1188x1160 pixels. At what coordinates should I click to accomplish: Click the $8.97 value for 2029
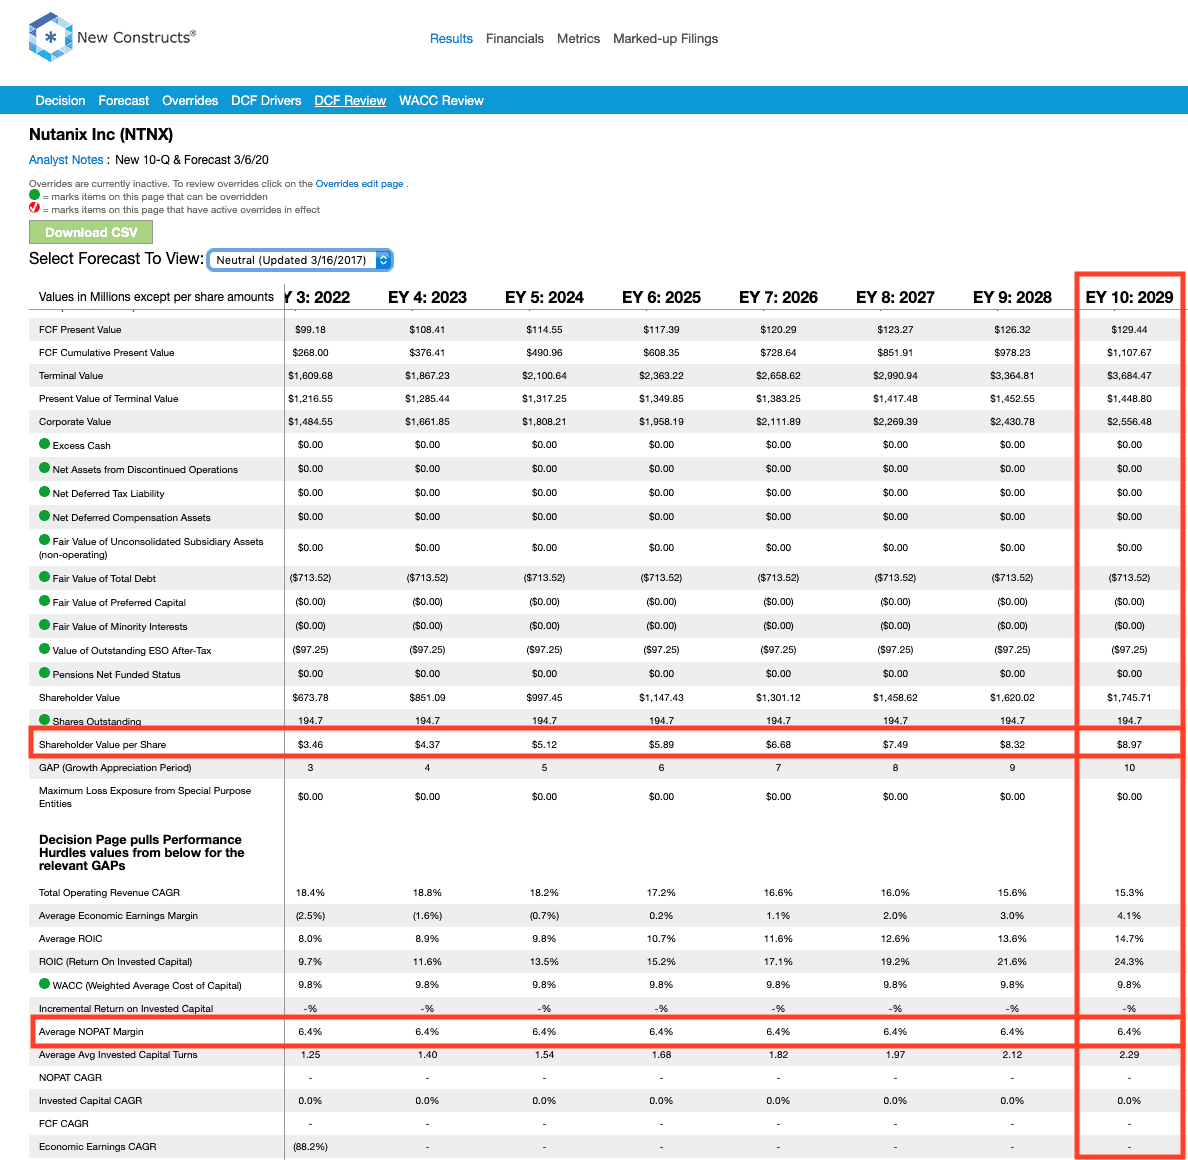(1129, 745)
